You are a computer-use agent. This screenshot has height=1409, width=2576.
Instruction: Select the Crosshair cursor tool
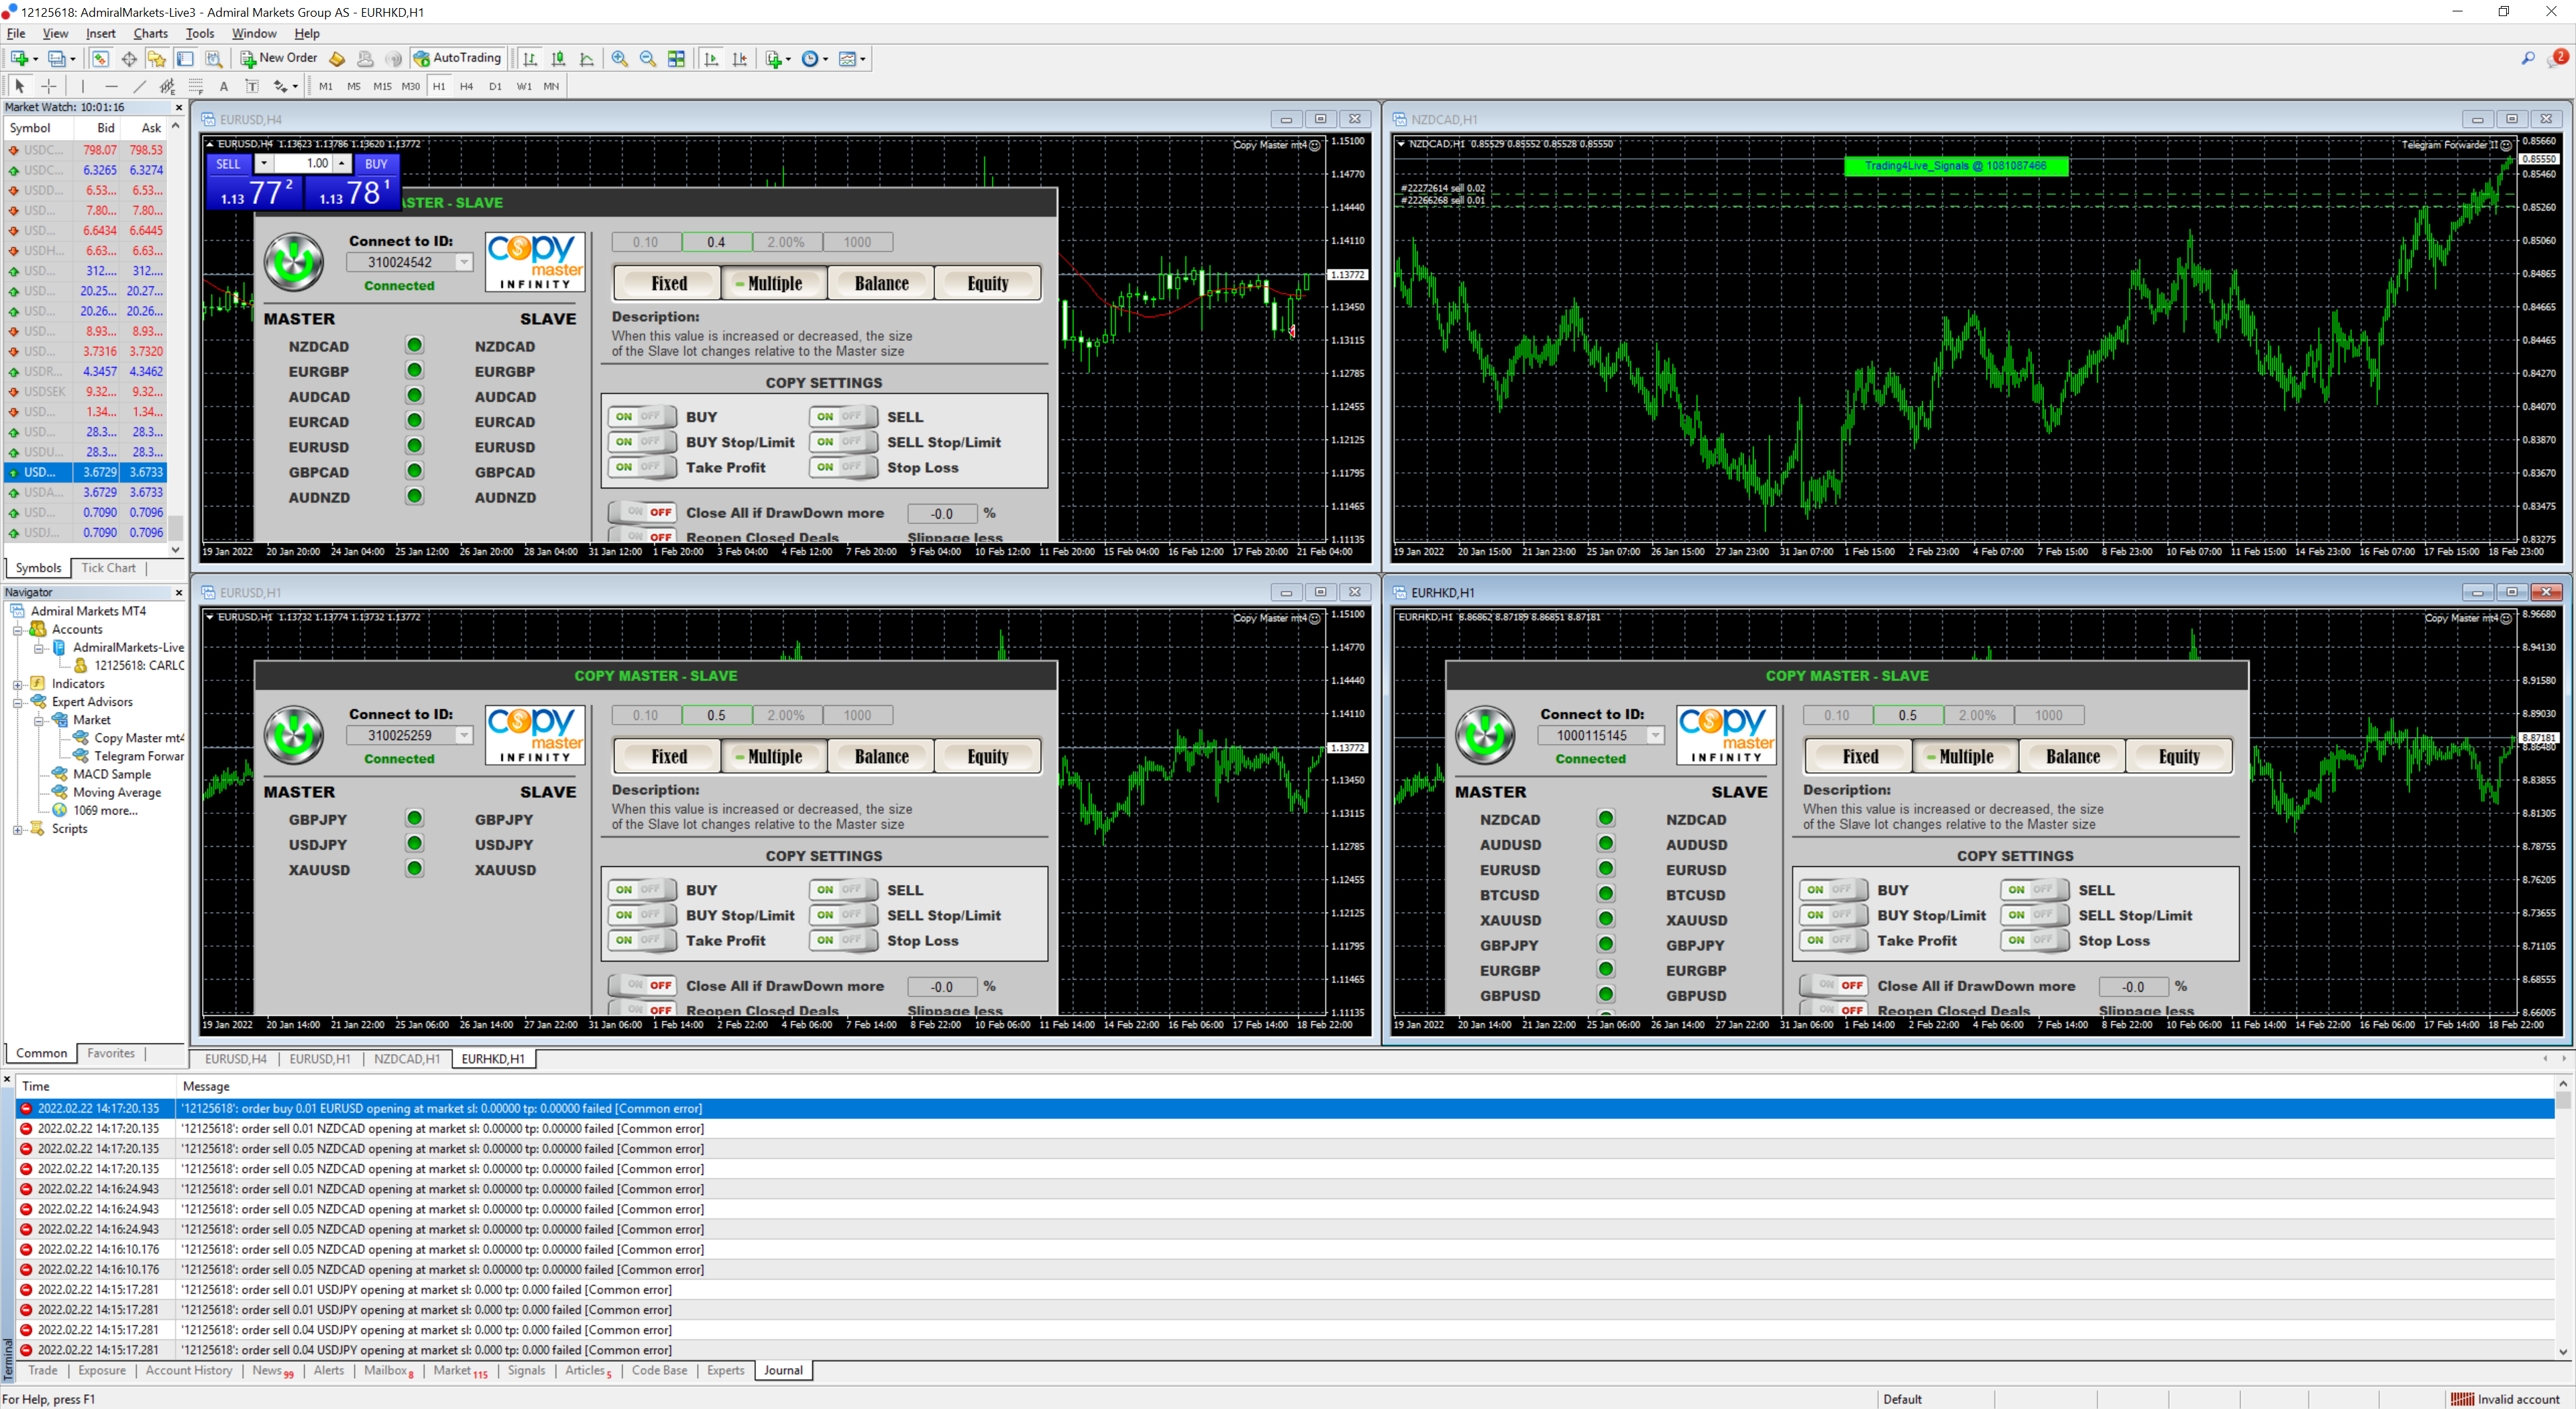(49, 86)
